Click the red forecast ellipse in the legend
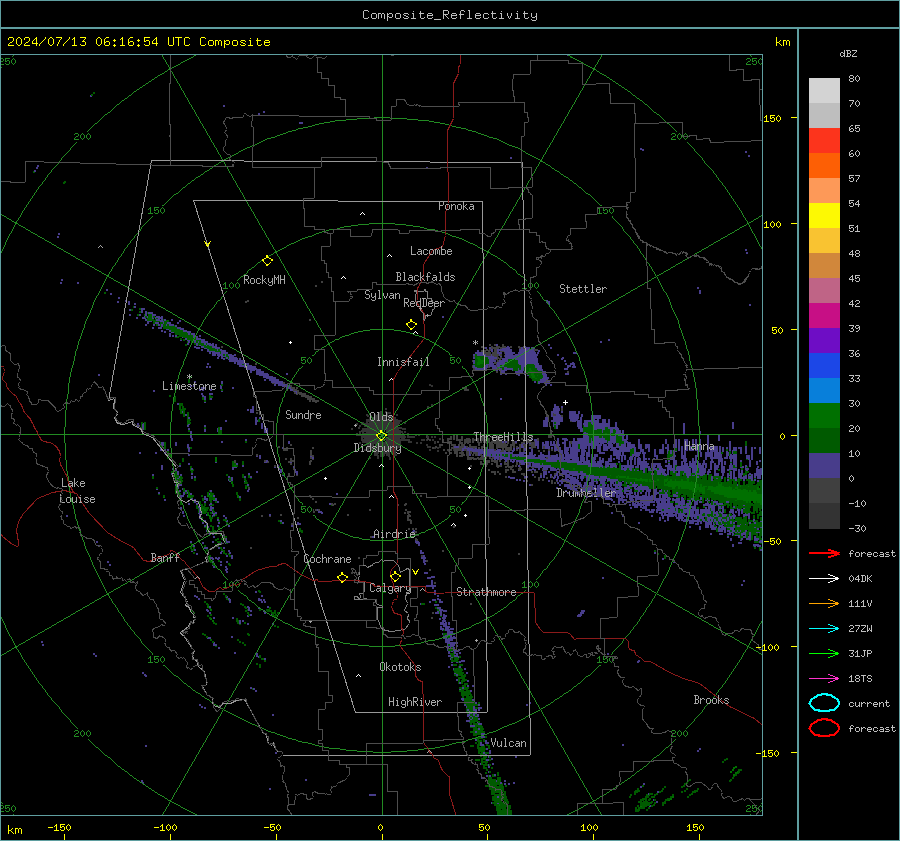 (824, 728)
